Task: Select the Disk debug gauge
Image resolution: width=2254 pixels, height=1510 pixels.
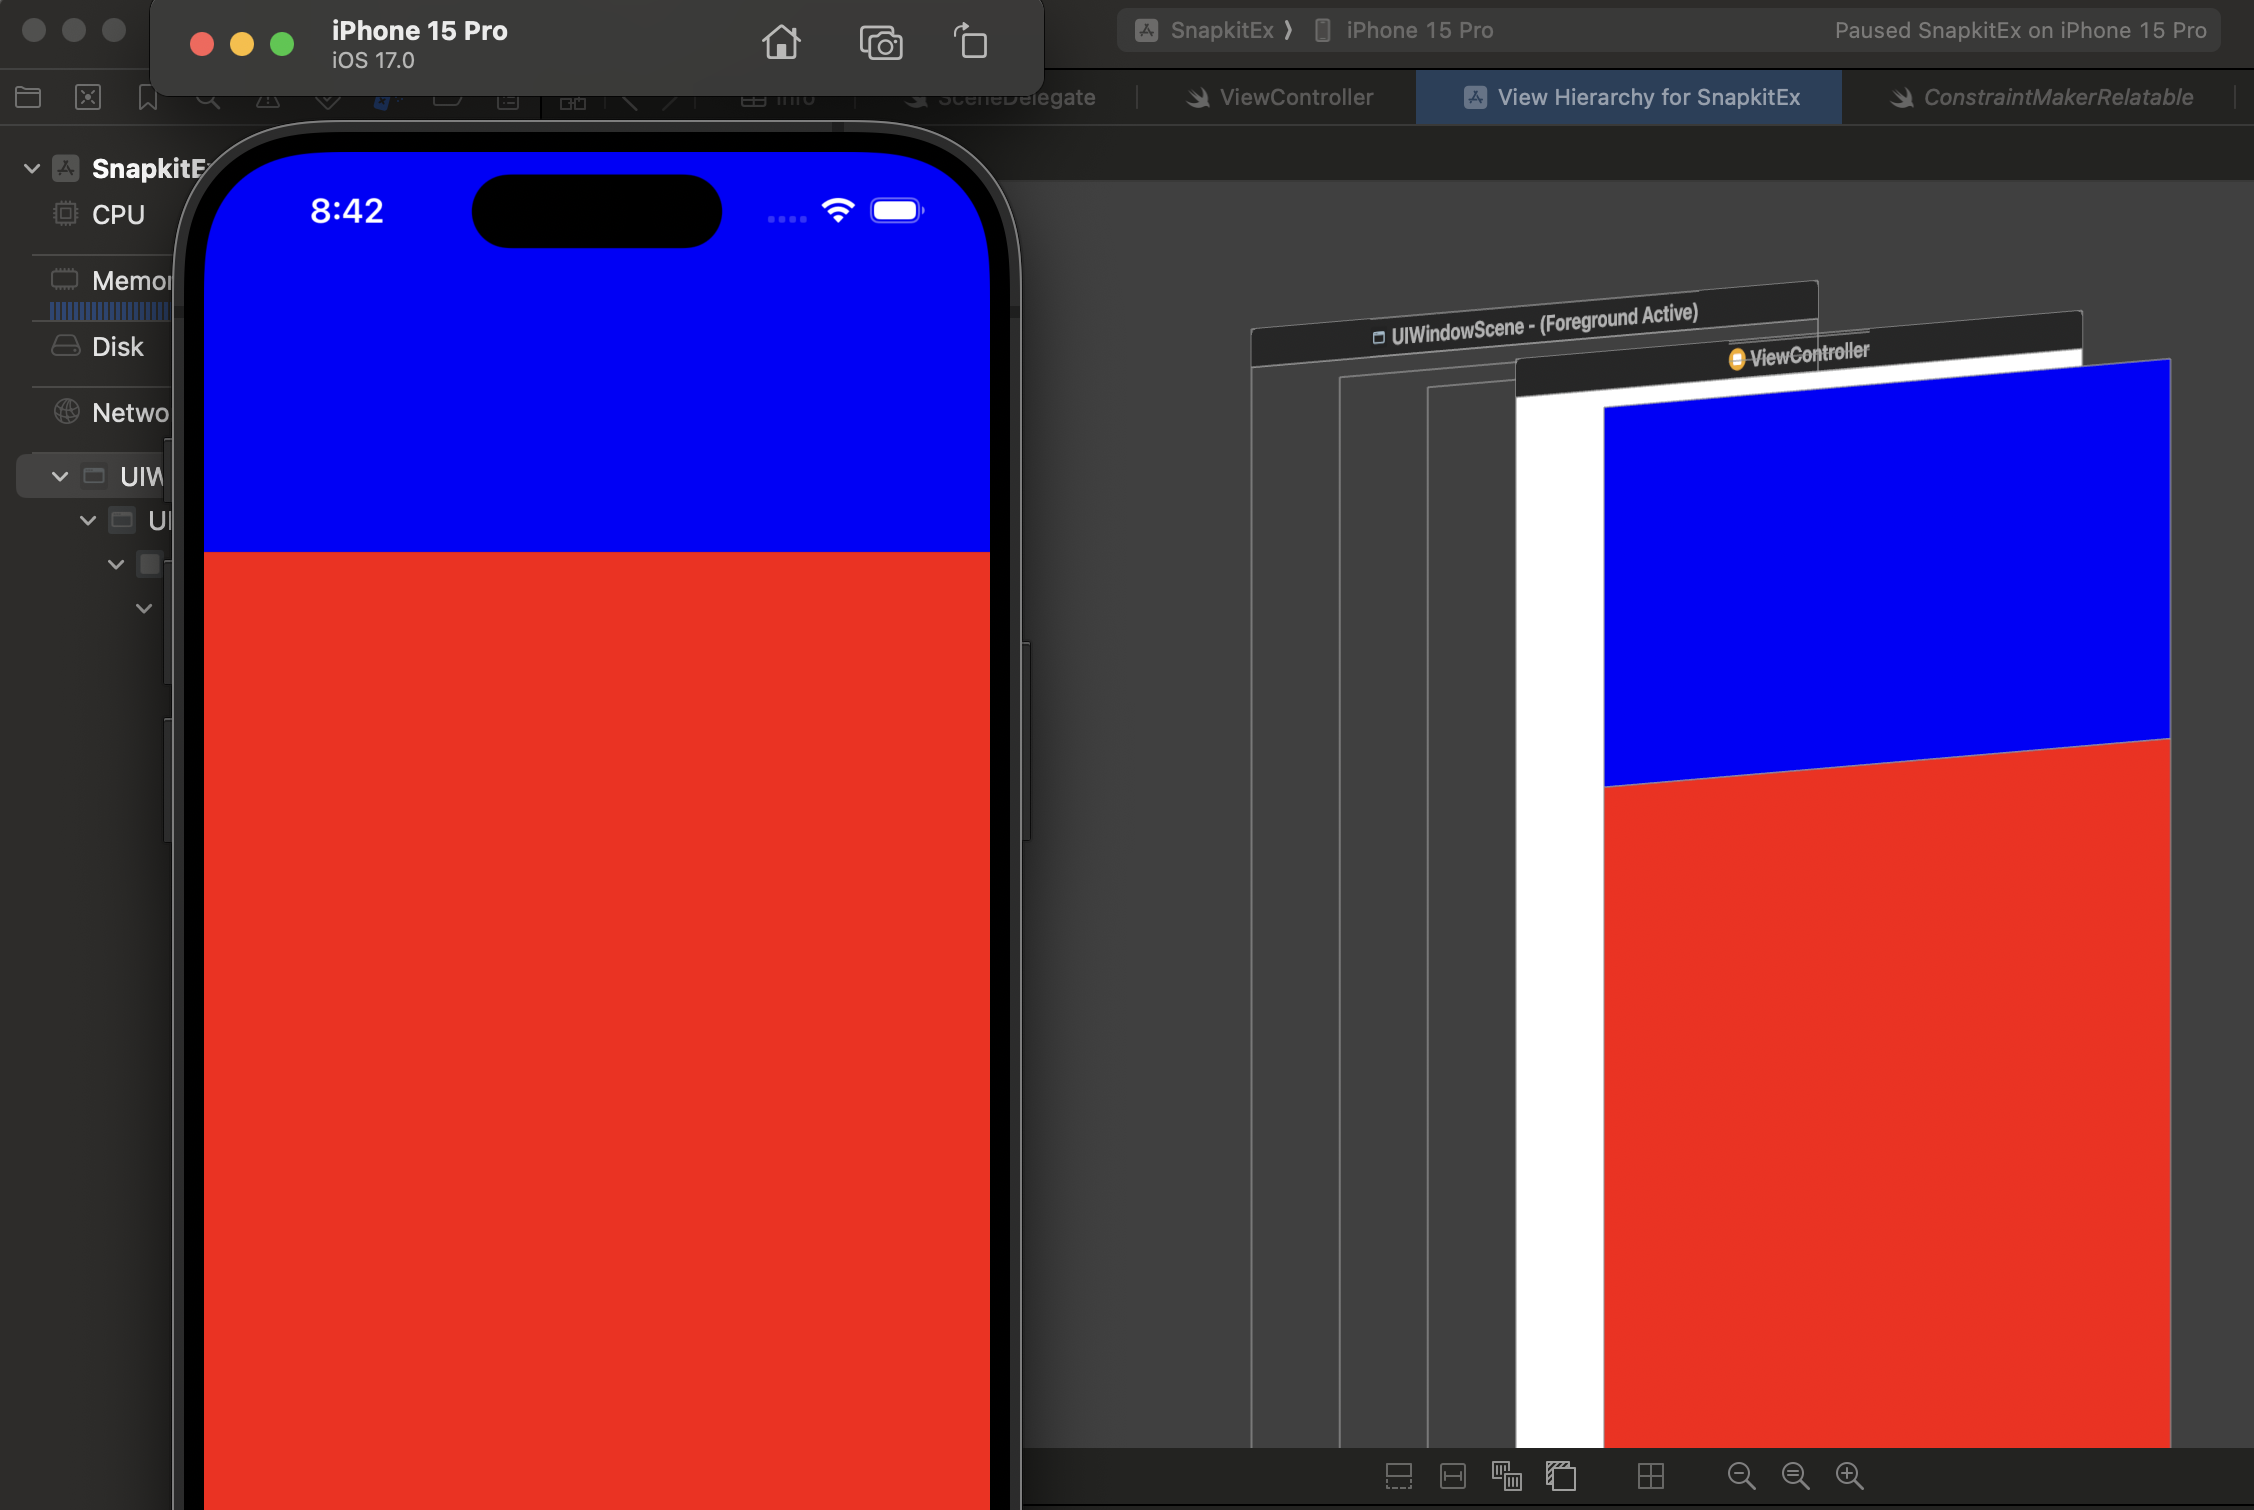Action: pos(117,347)
